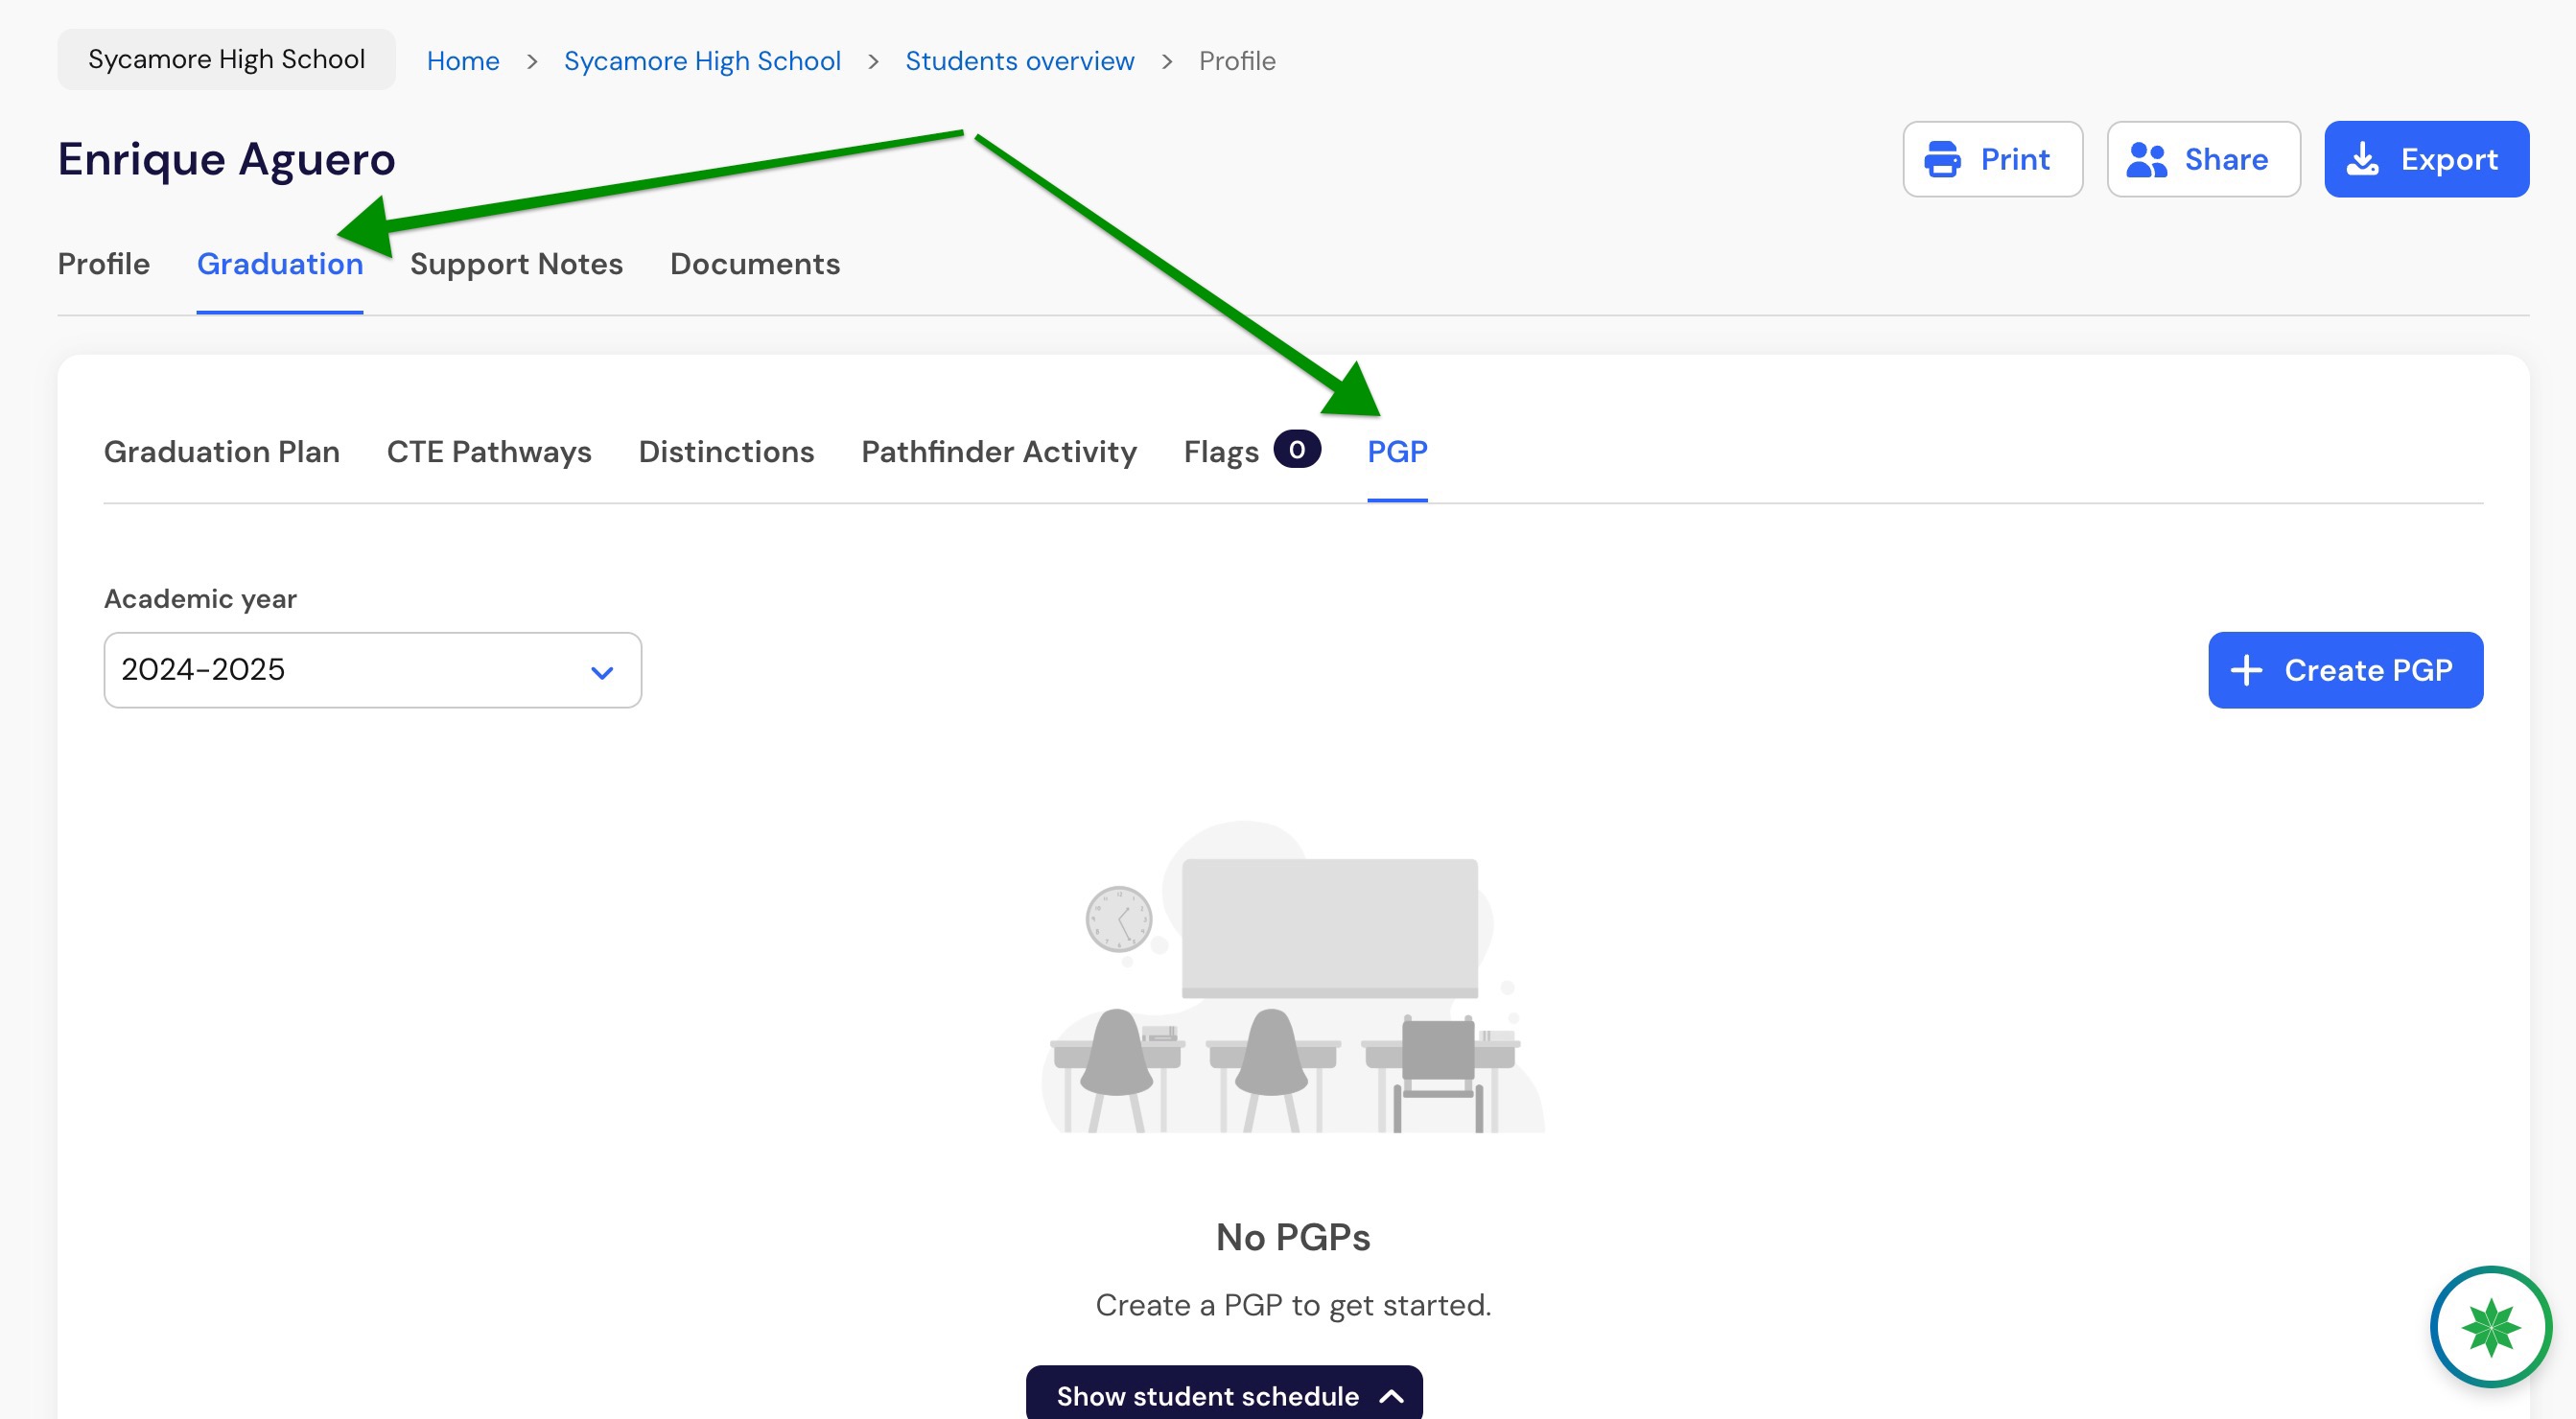Go to Students overview breadcrumb

(1019, 61)
